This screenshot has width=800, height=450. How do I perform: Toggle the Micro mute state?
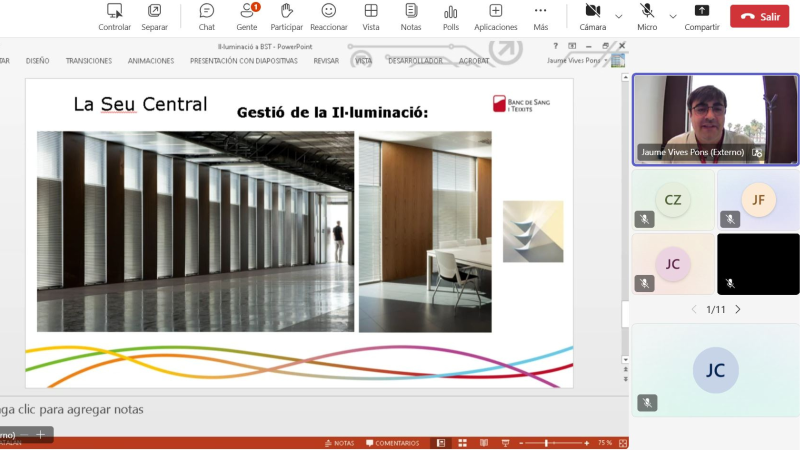[647, 17]
